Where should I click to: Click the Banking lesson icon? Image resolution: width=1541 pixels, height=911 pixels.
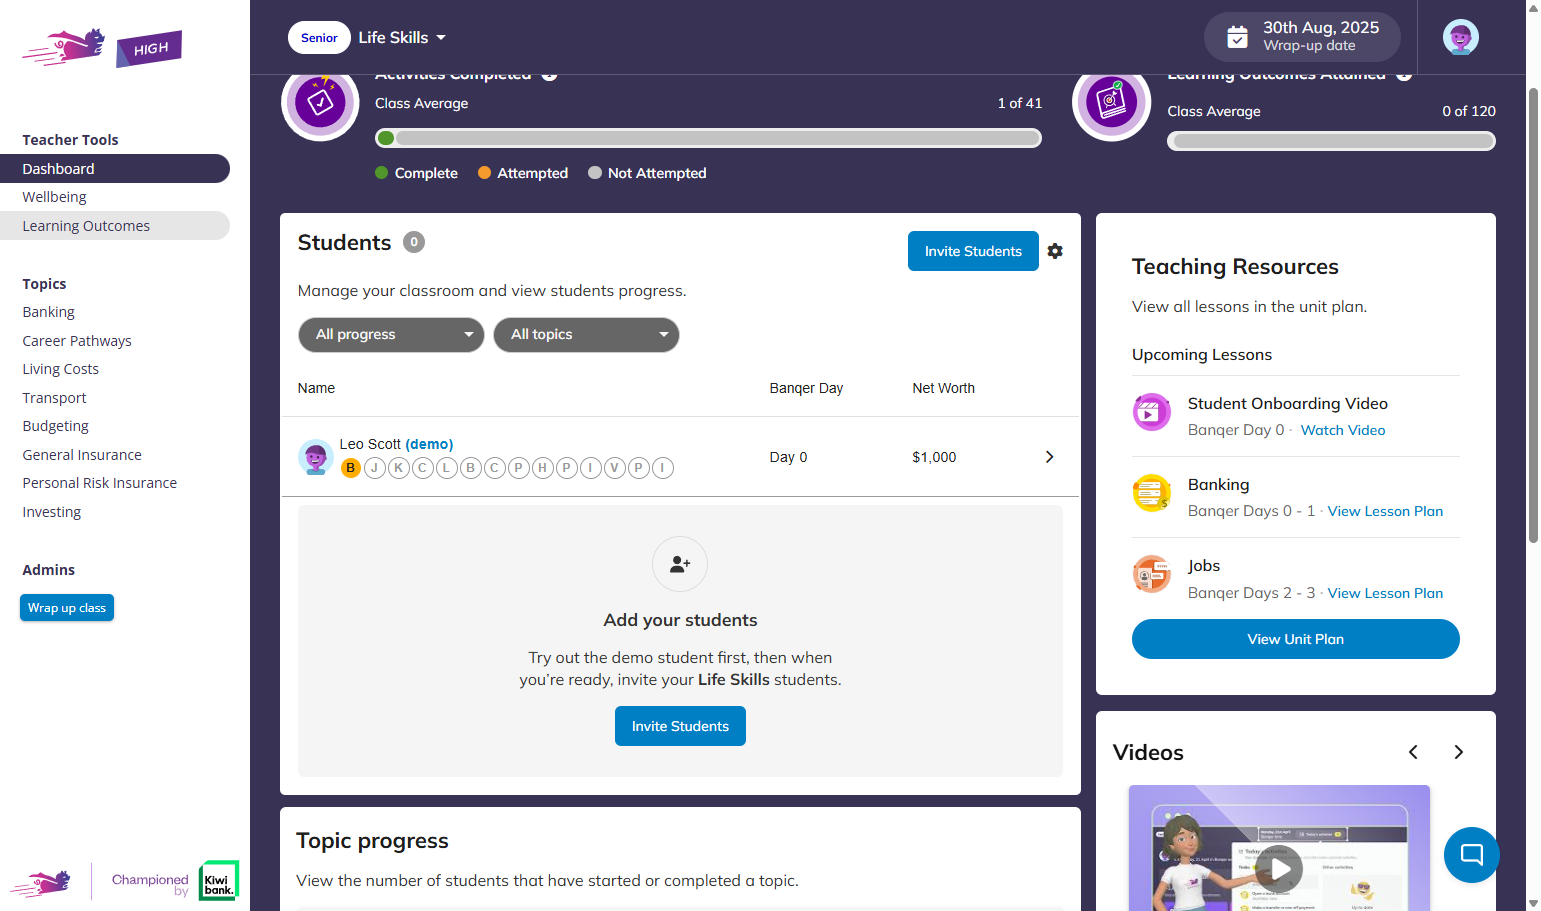pyautogui.click(x=1151, y=493)
